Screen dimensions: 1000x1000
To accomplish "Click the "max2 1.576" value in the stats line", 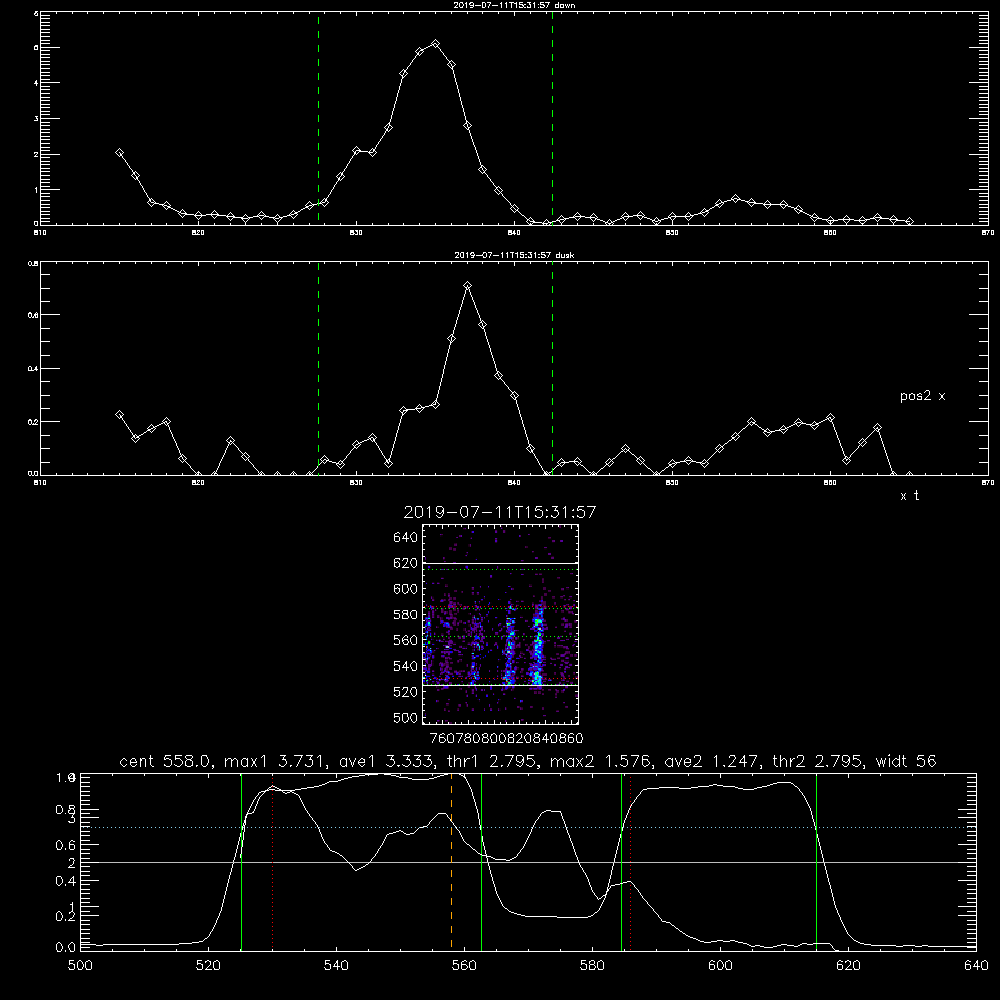I will click(600, 761).
